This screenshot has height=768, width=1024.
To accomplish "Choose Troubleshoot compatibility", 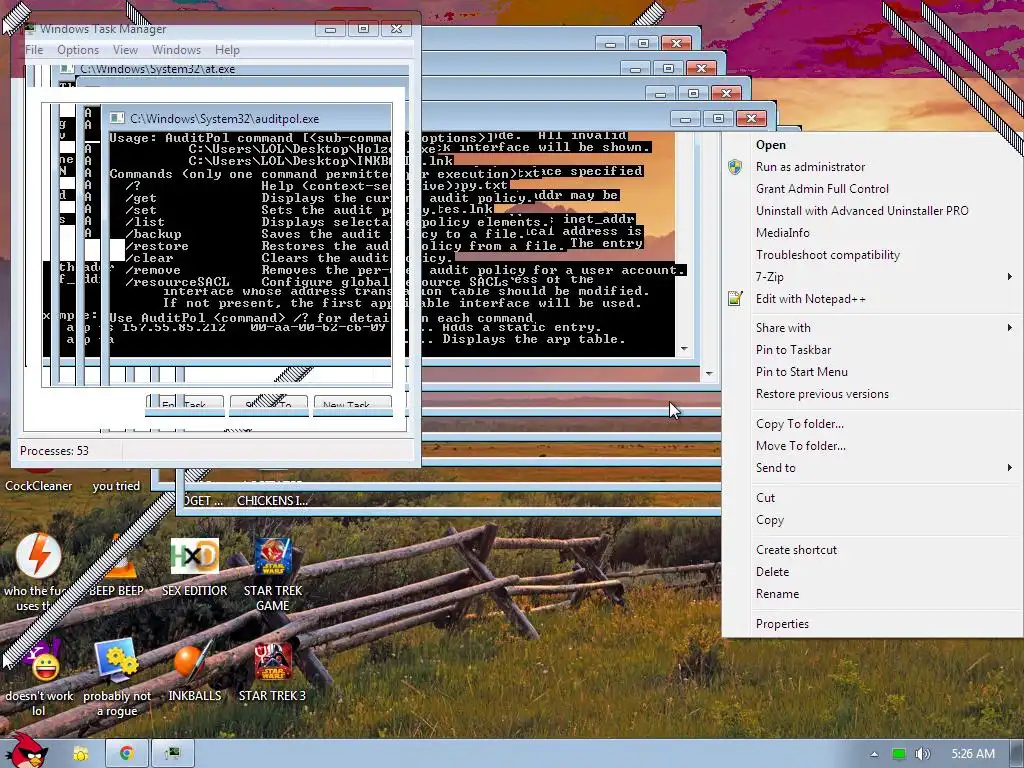I will point(872,255).
